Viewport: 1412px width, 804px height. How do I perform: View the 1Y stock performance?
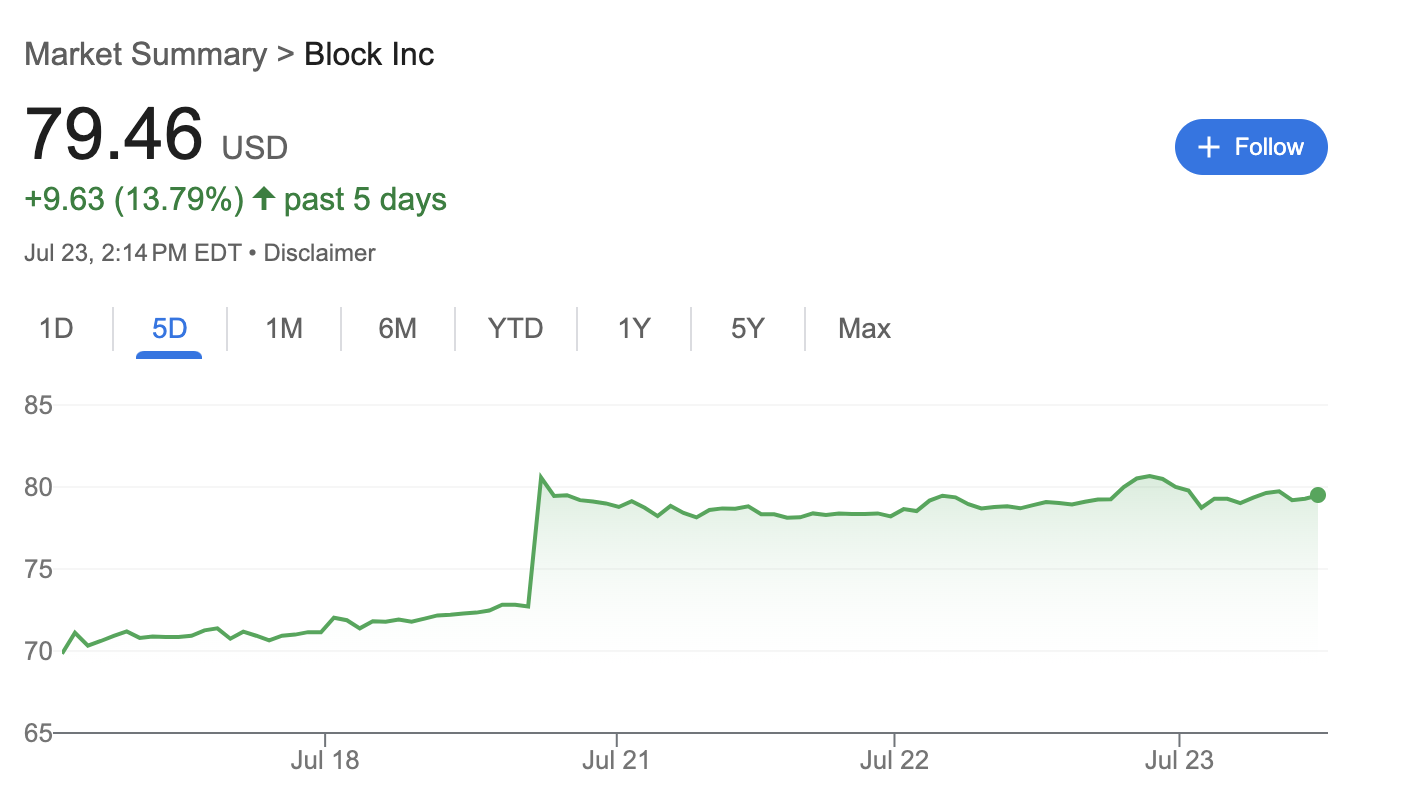(632, 328)
